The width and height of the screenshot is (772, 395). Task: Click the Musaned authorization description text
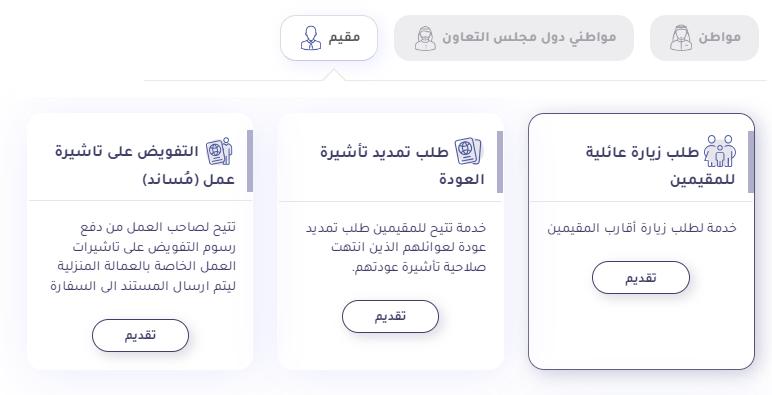coord(143,256)
